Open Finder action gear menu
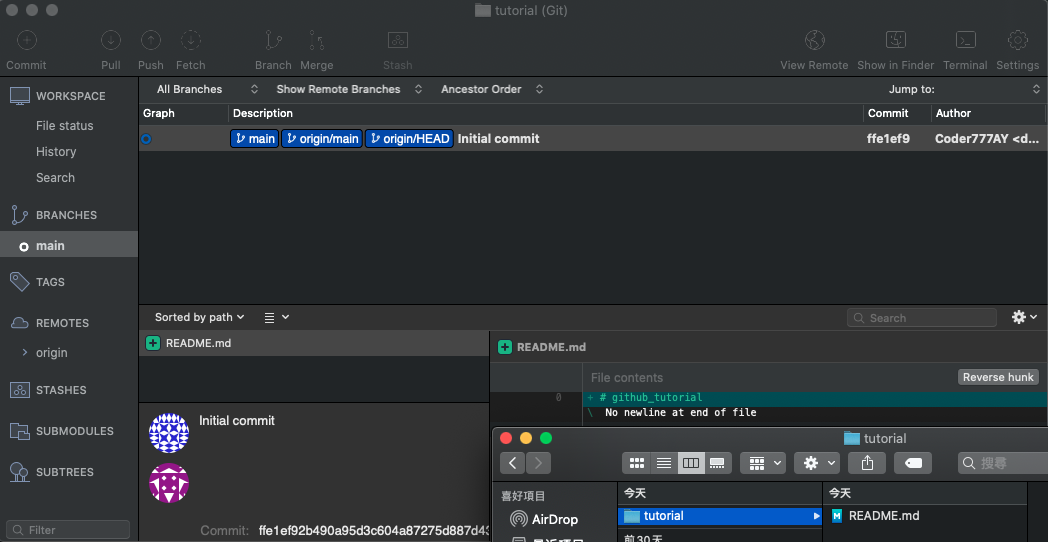1048x542 pixels. tap(817, 462)
